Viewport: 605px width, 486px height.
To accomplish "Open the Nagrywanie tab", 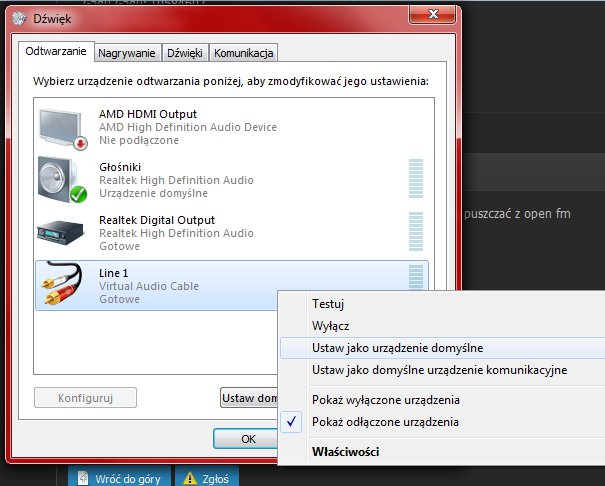I will [x=127, y=53].
